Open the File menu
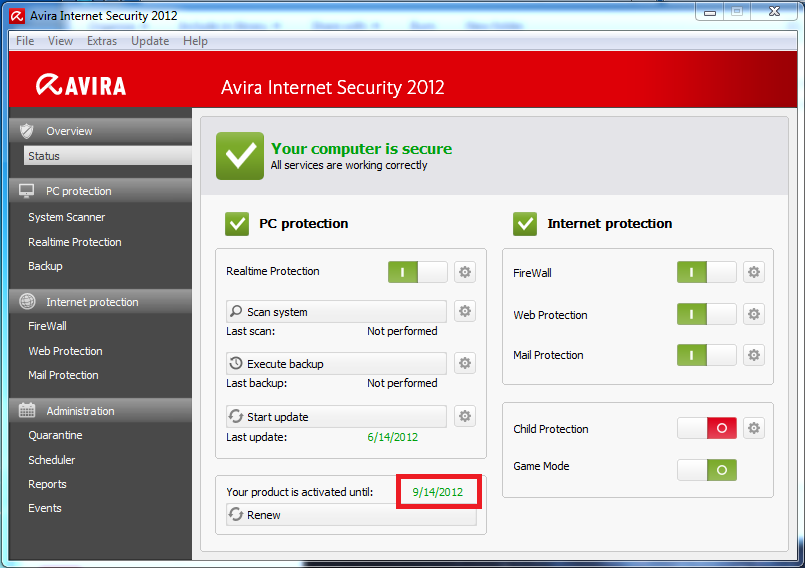The width and height of the screenshot is (805, 568). 25,41
